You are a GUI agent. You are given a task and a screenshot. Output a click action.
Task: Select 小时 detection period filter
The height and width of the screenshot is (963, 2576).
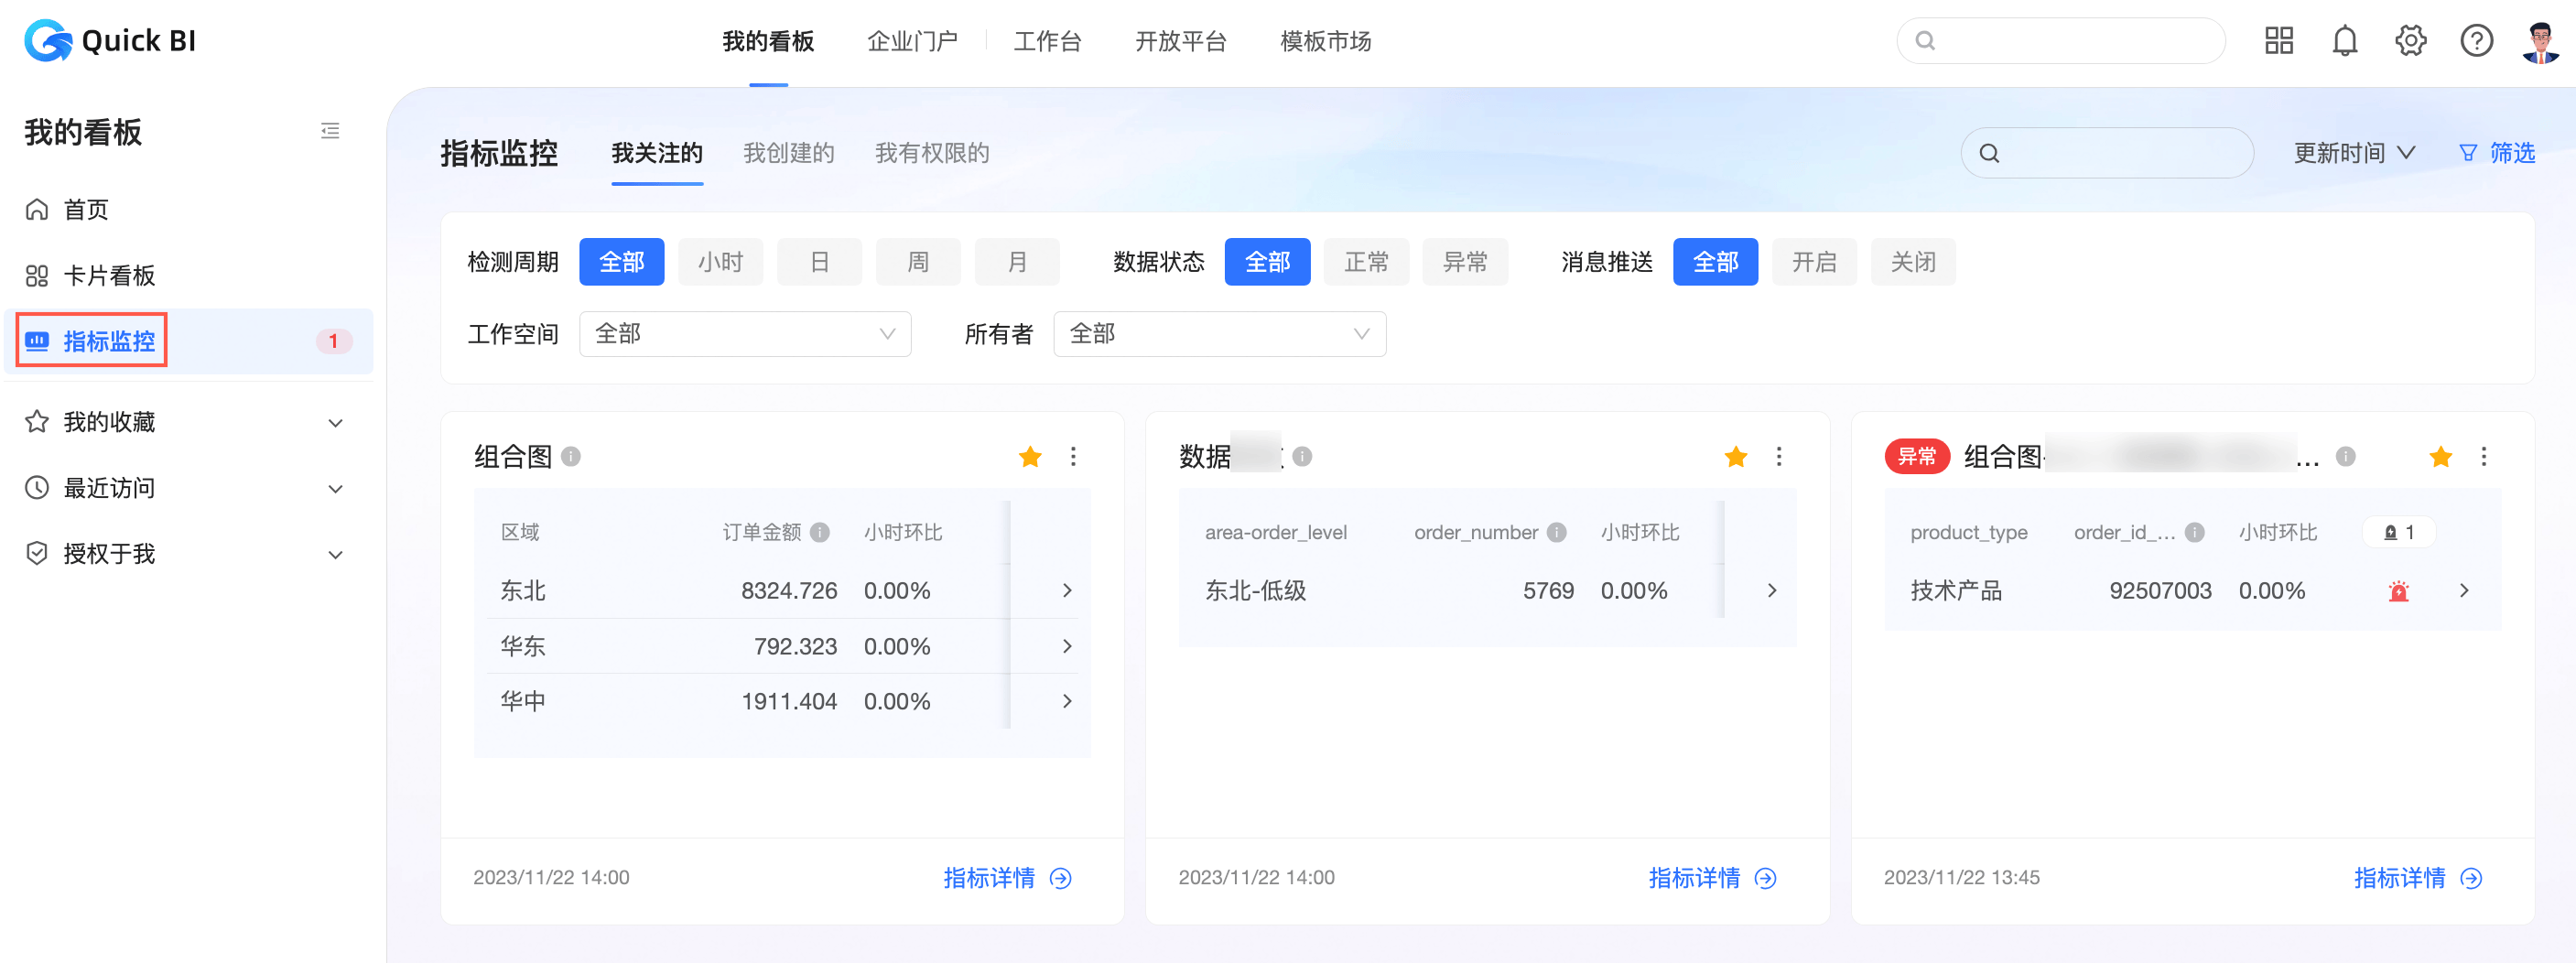(x=720, y=262)
